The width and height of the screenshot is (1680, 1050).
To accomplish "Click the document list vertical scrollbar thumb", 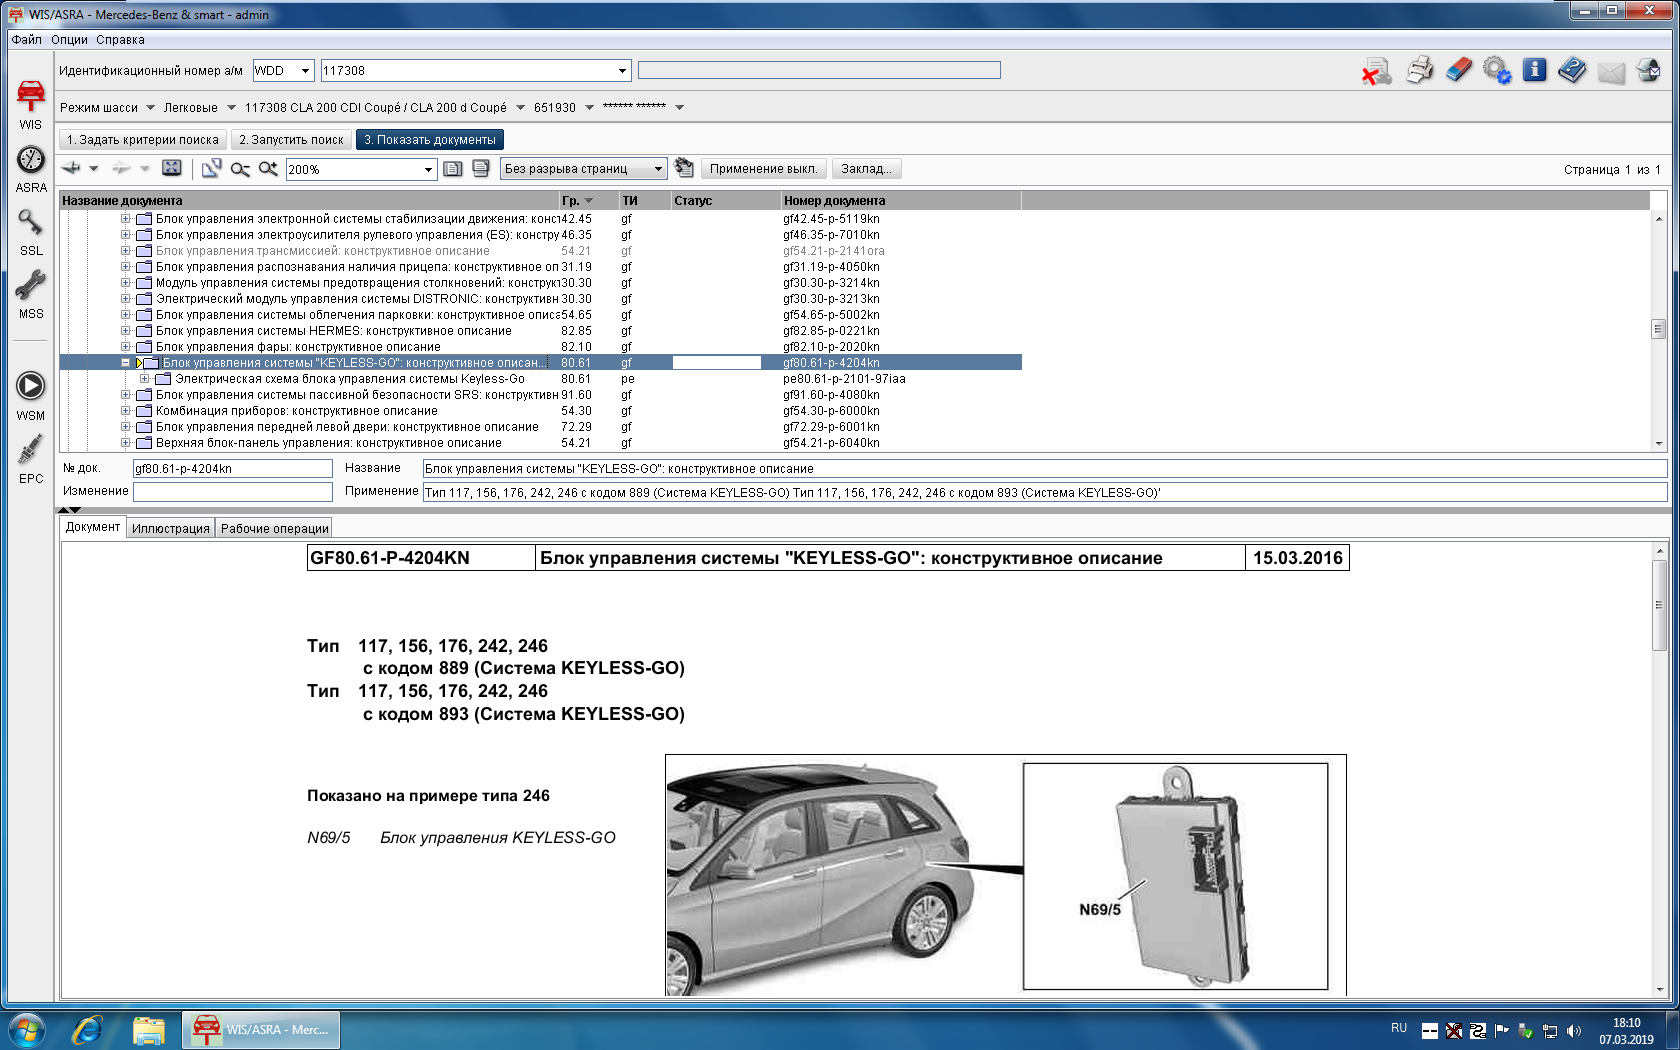I will coord(1658,329).
